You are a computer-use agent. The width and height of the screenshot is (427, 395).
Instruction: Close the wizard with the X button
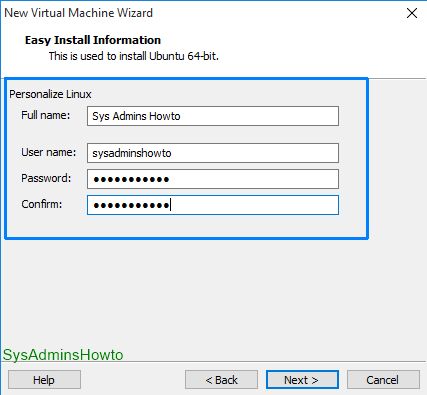pyautogui.click(x=412, y=13)
